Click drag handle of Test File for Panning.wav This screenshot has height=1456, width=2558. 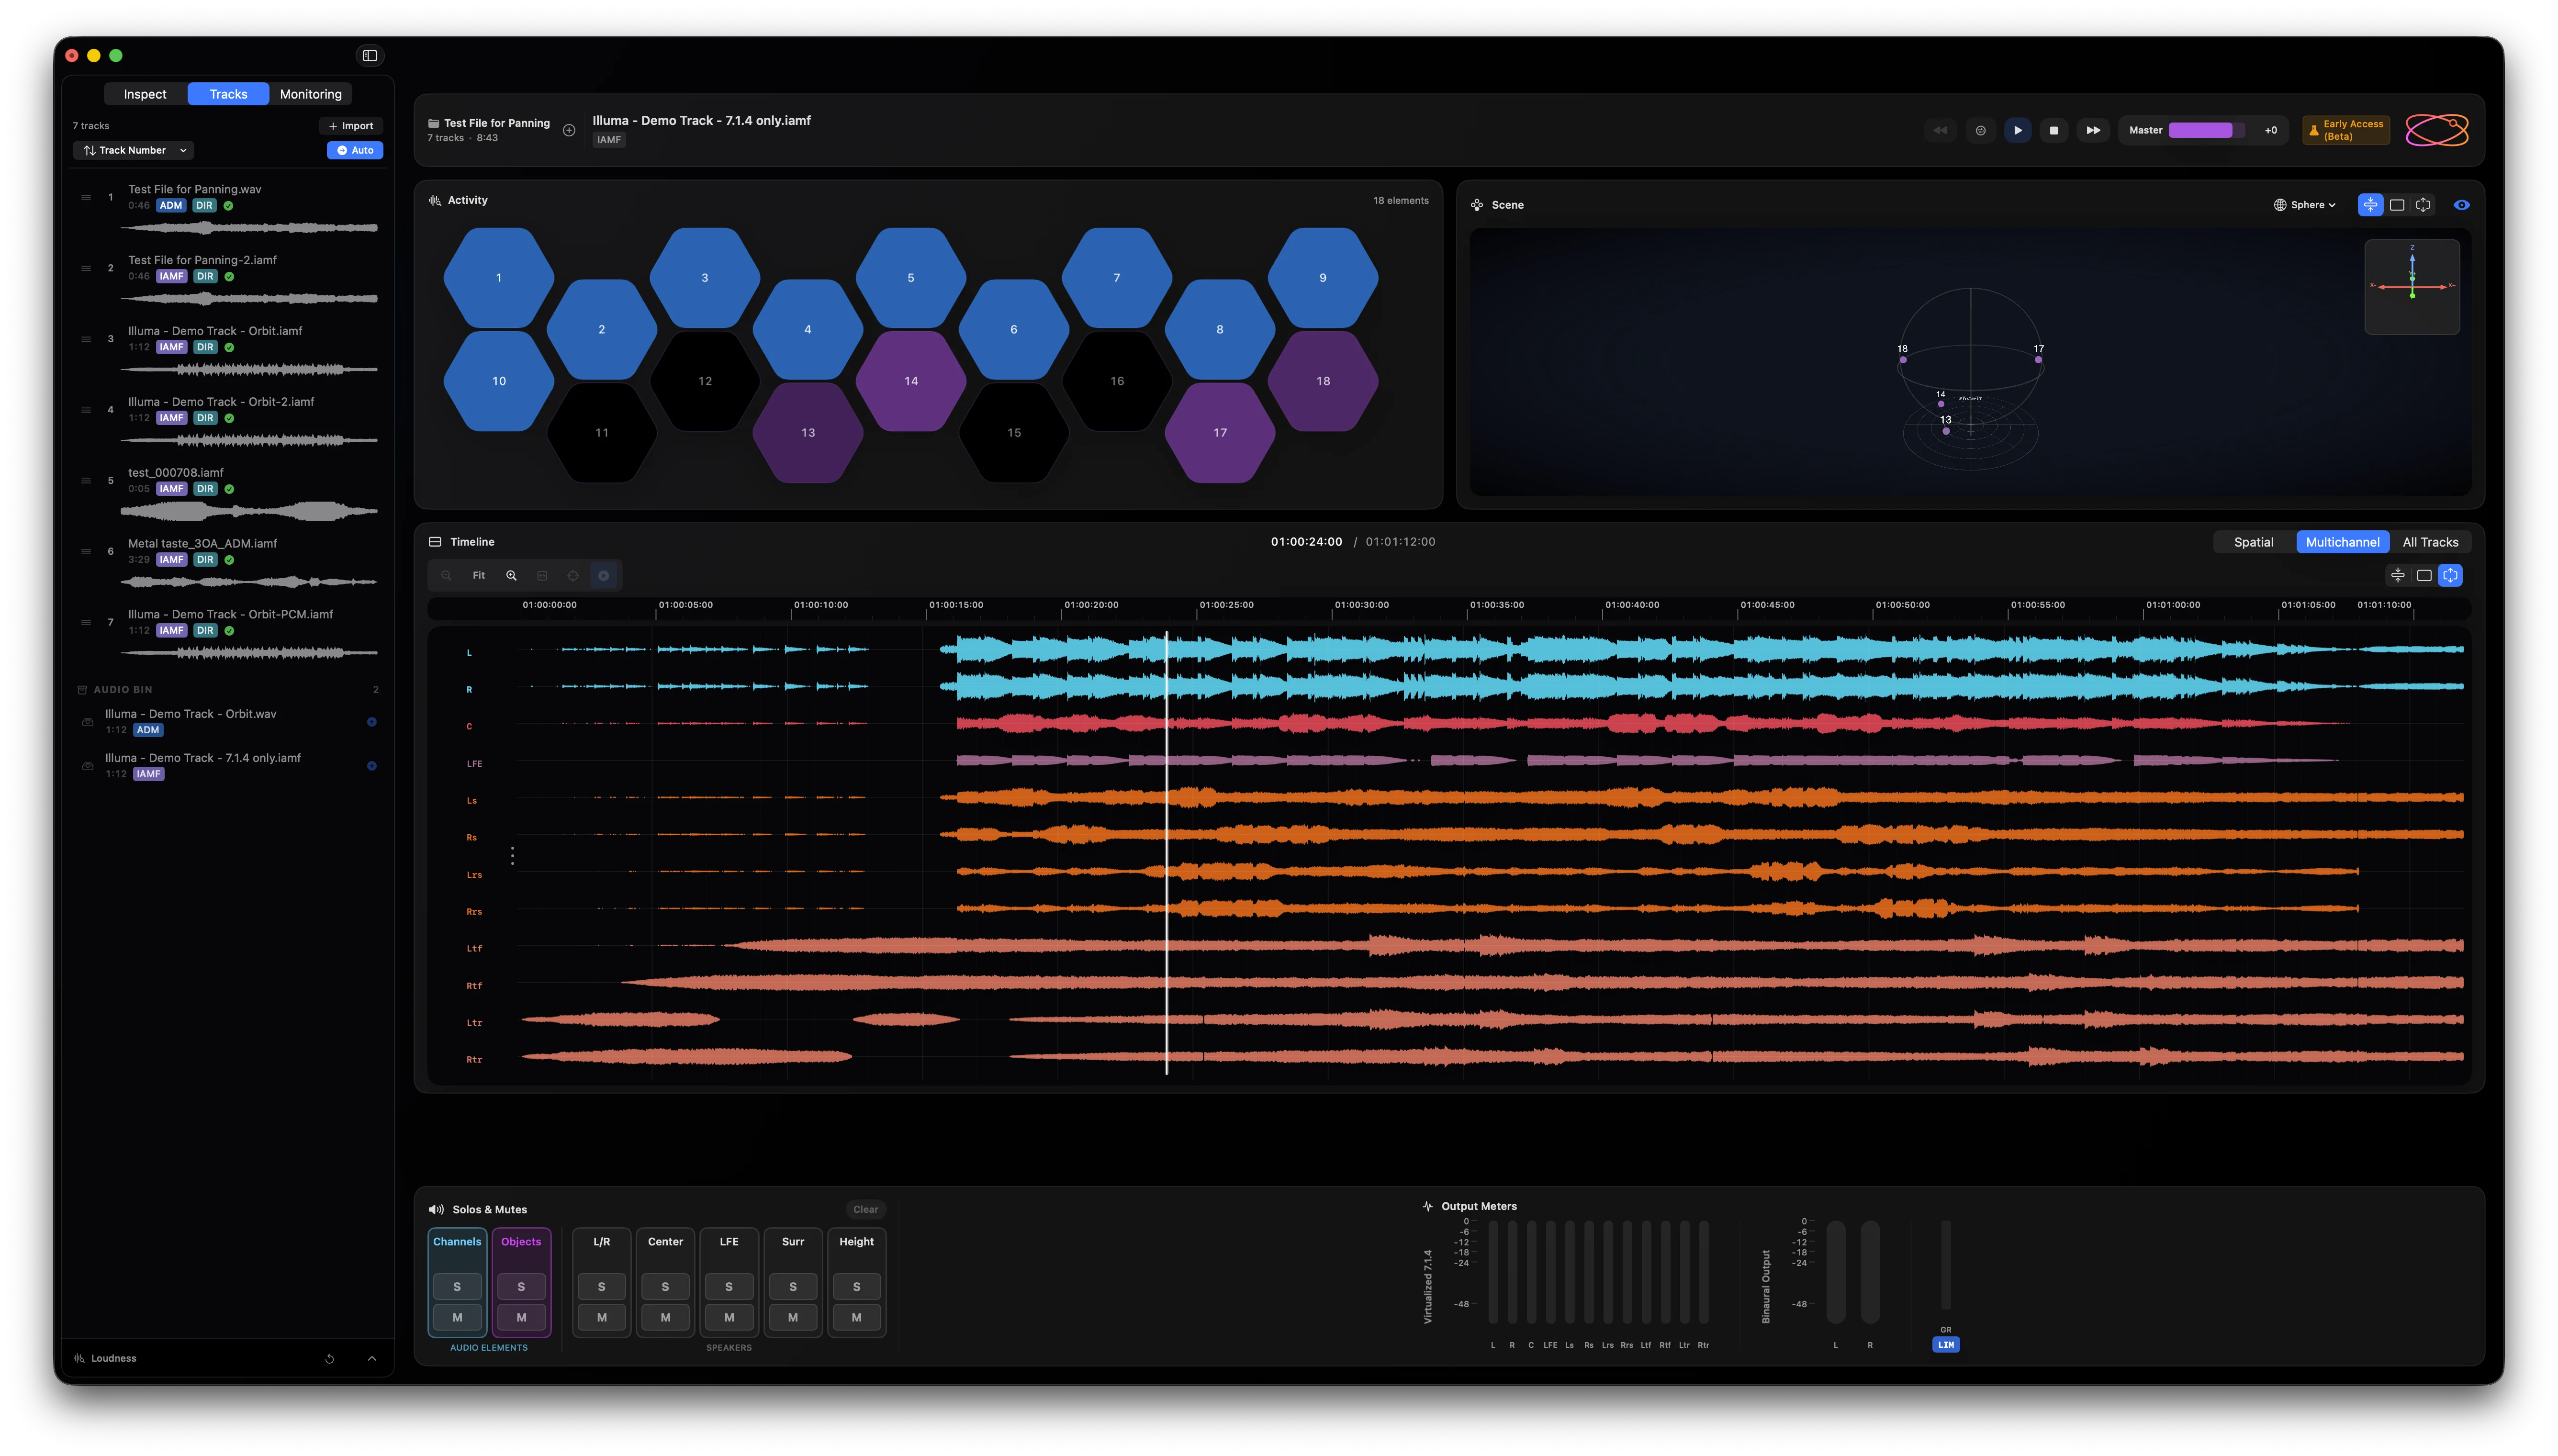point(86,197)
